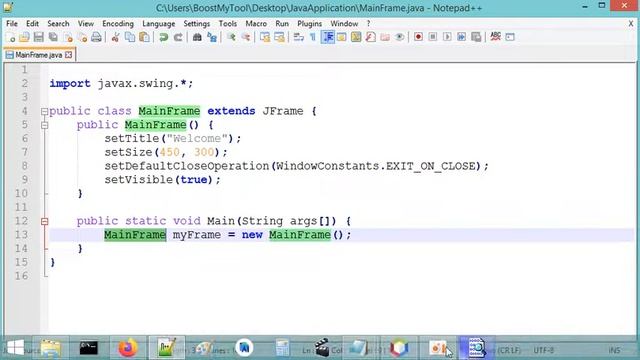Open the Settings menu
This screenshot has width=640, height=360.
click(x=196, y=24)
